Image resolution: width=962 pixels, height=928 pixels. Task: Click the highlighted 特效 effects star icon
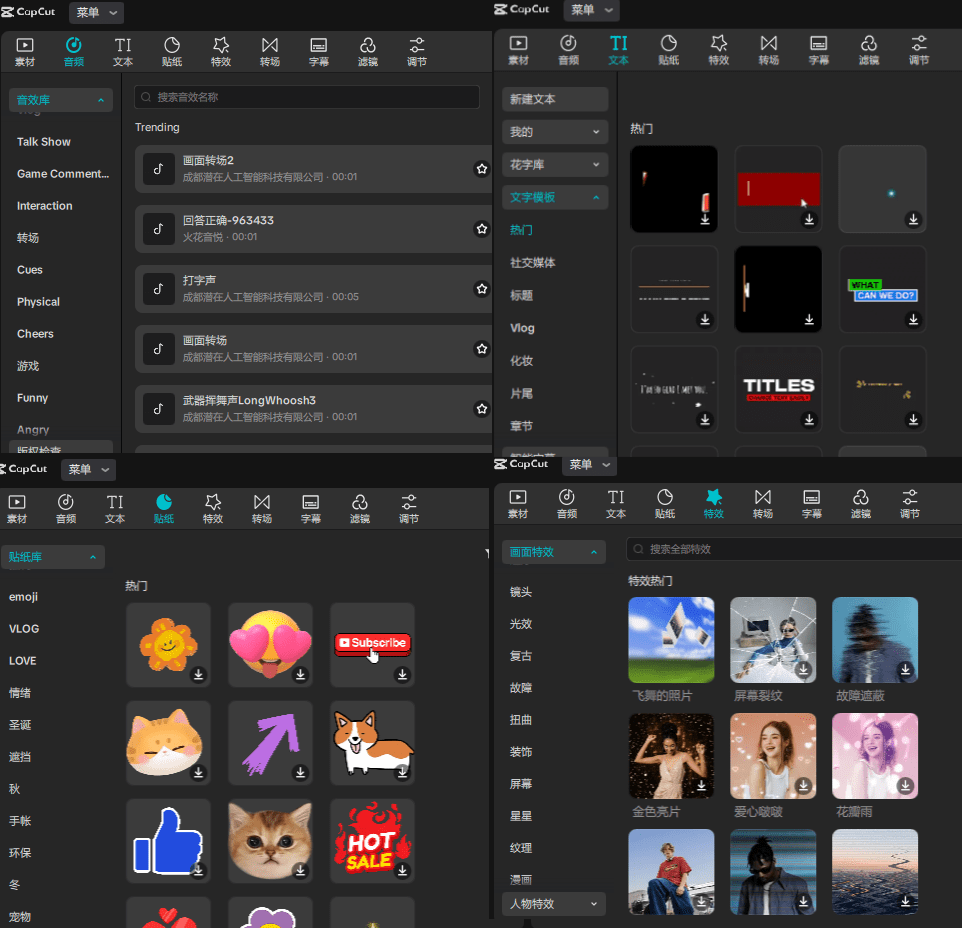coord(713,497)
